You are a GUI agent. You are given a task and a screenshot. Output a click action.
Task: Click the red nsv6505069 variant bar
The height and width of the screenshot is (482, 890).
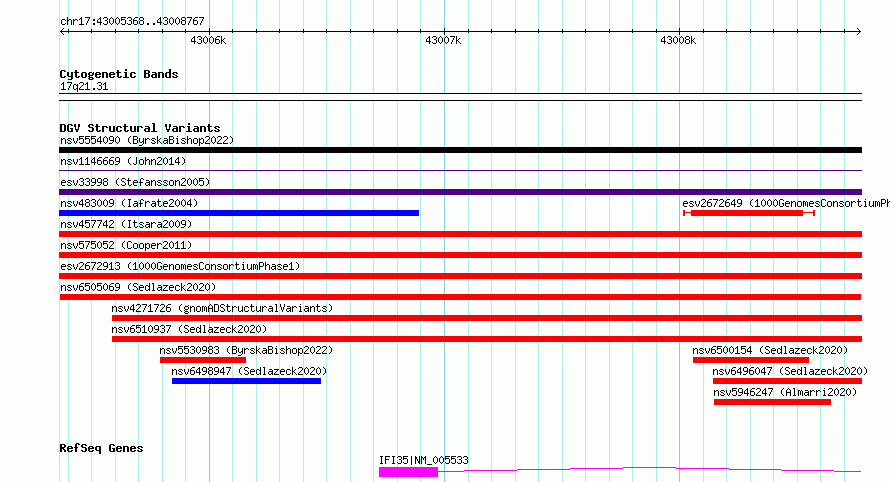[x=460, y=297]
